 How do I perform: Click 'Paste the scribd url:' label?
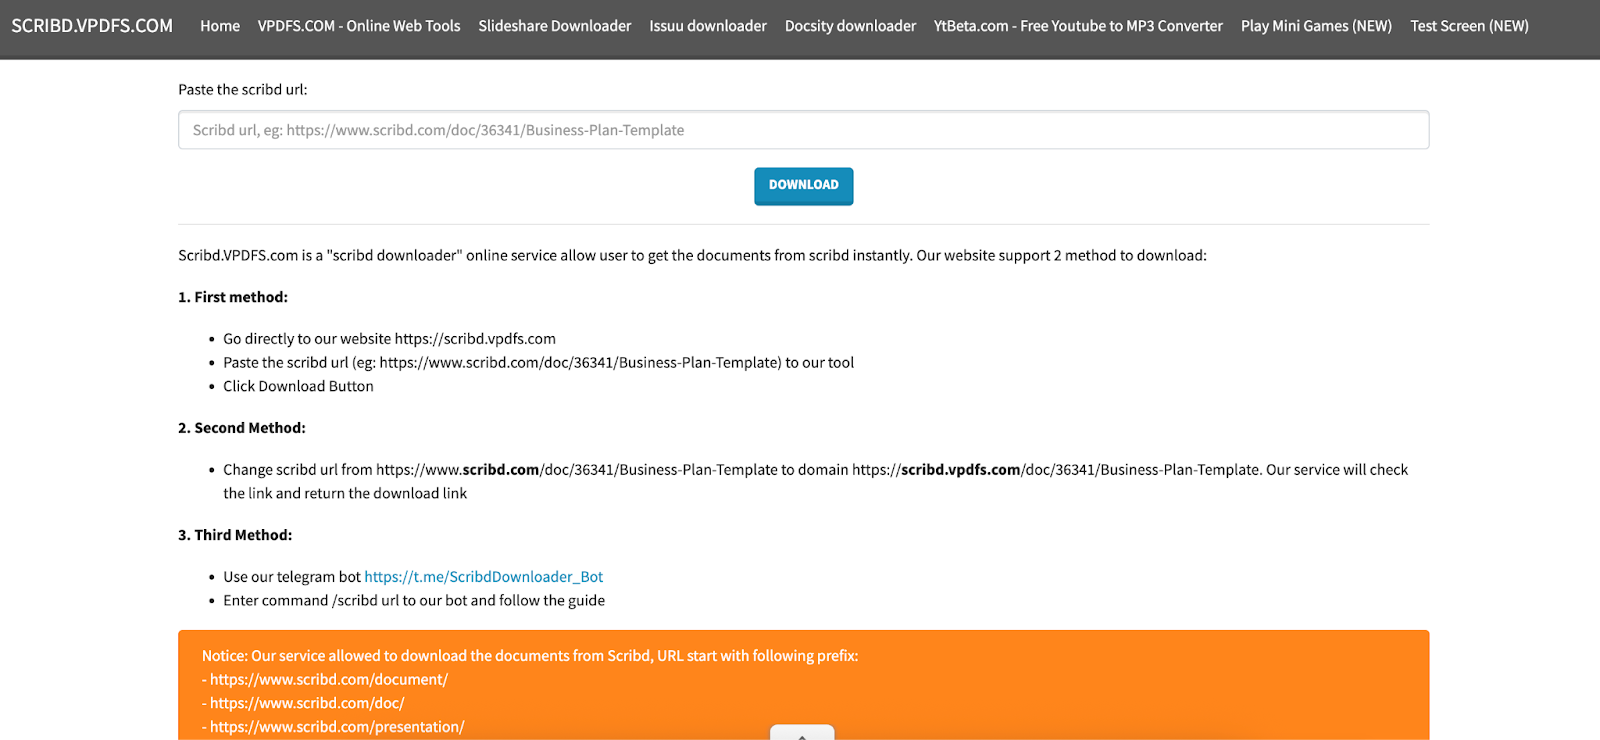(x=243, y=90)
